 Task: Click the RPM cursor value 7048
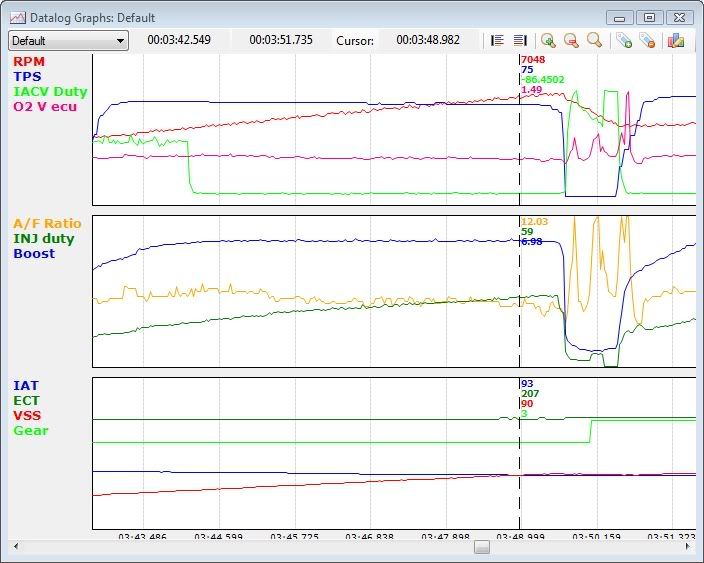[533, 60]
